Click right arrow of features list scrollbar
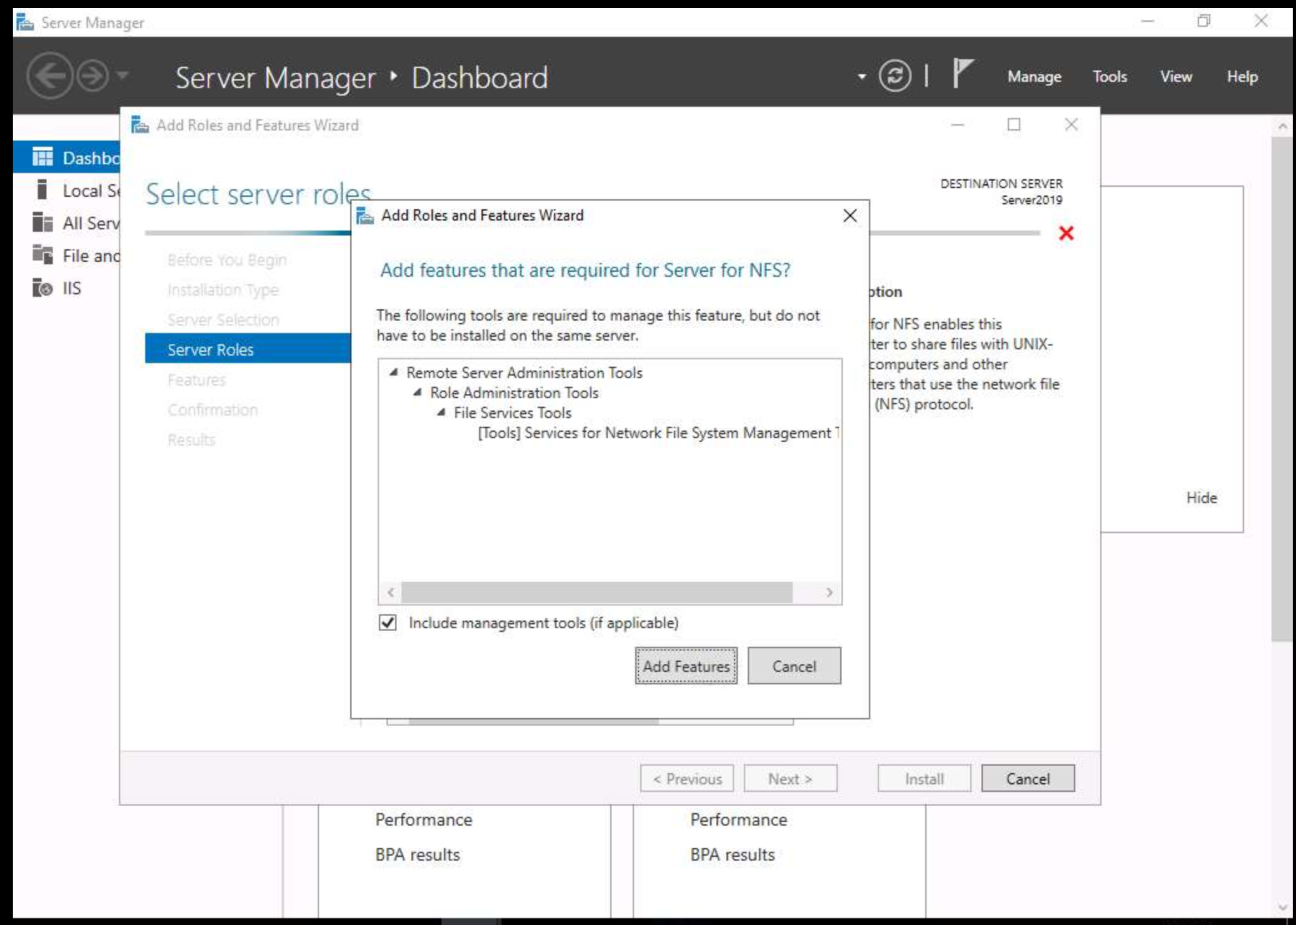The height and width of the screenshot is (925, 1296). [829, 593]
